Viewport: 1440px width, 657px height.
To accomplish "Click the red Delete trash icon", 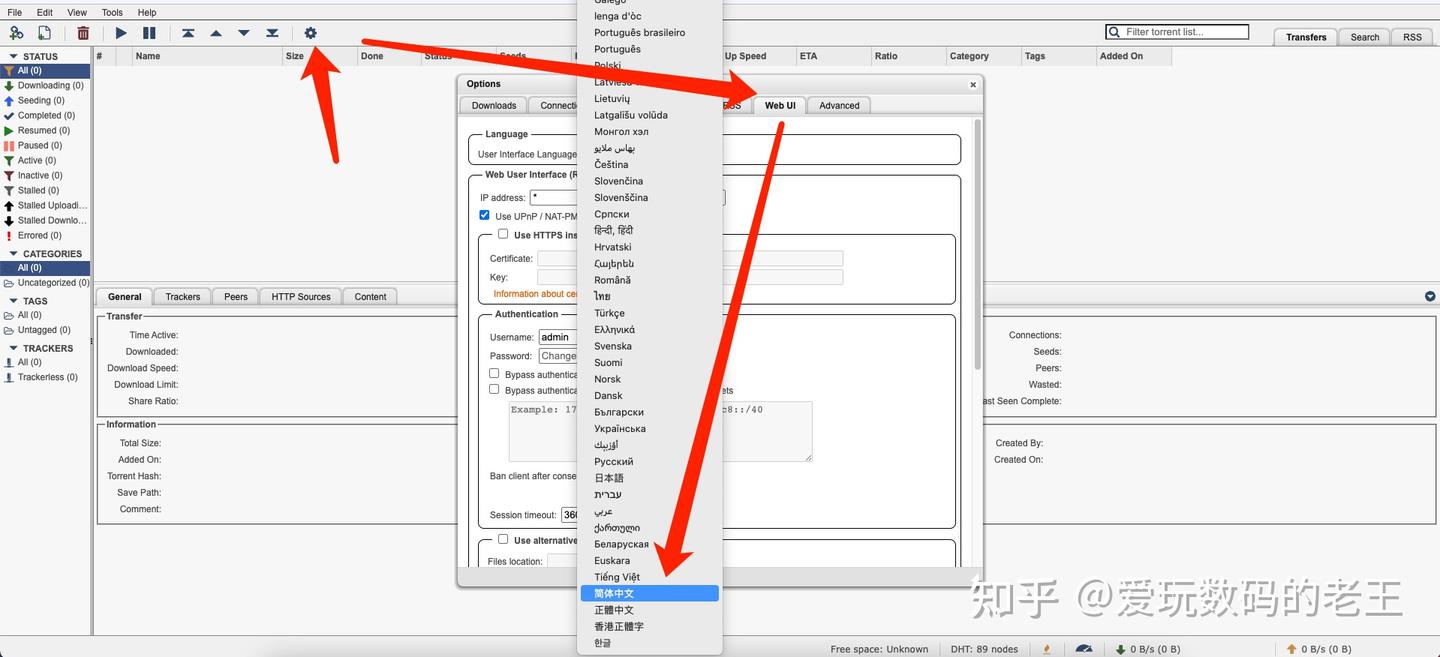I will click(x=83, y=33).
